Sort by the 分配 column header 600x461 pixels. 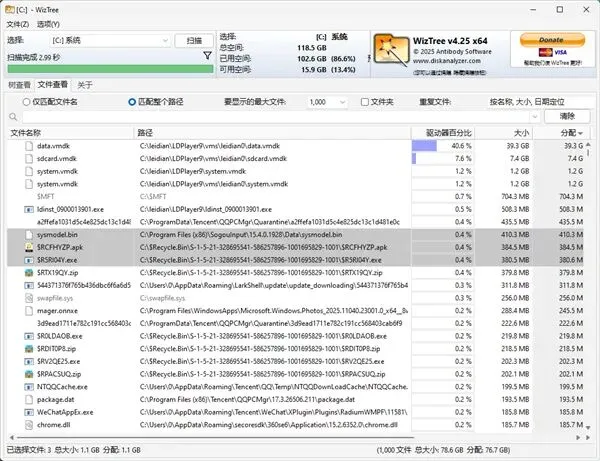(x=561, y=133)
